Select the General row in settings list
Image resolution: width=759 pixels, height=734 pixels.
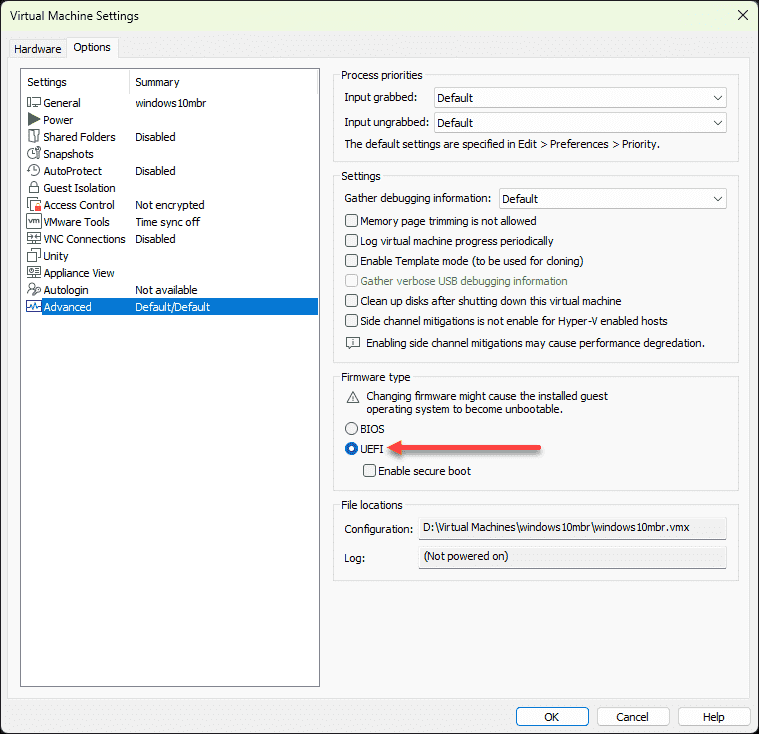pos(172,103)
